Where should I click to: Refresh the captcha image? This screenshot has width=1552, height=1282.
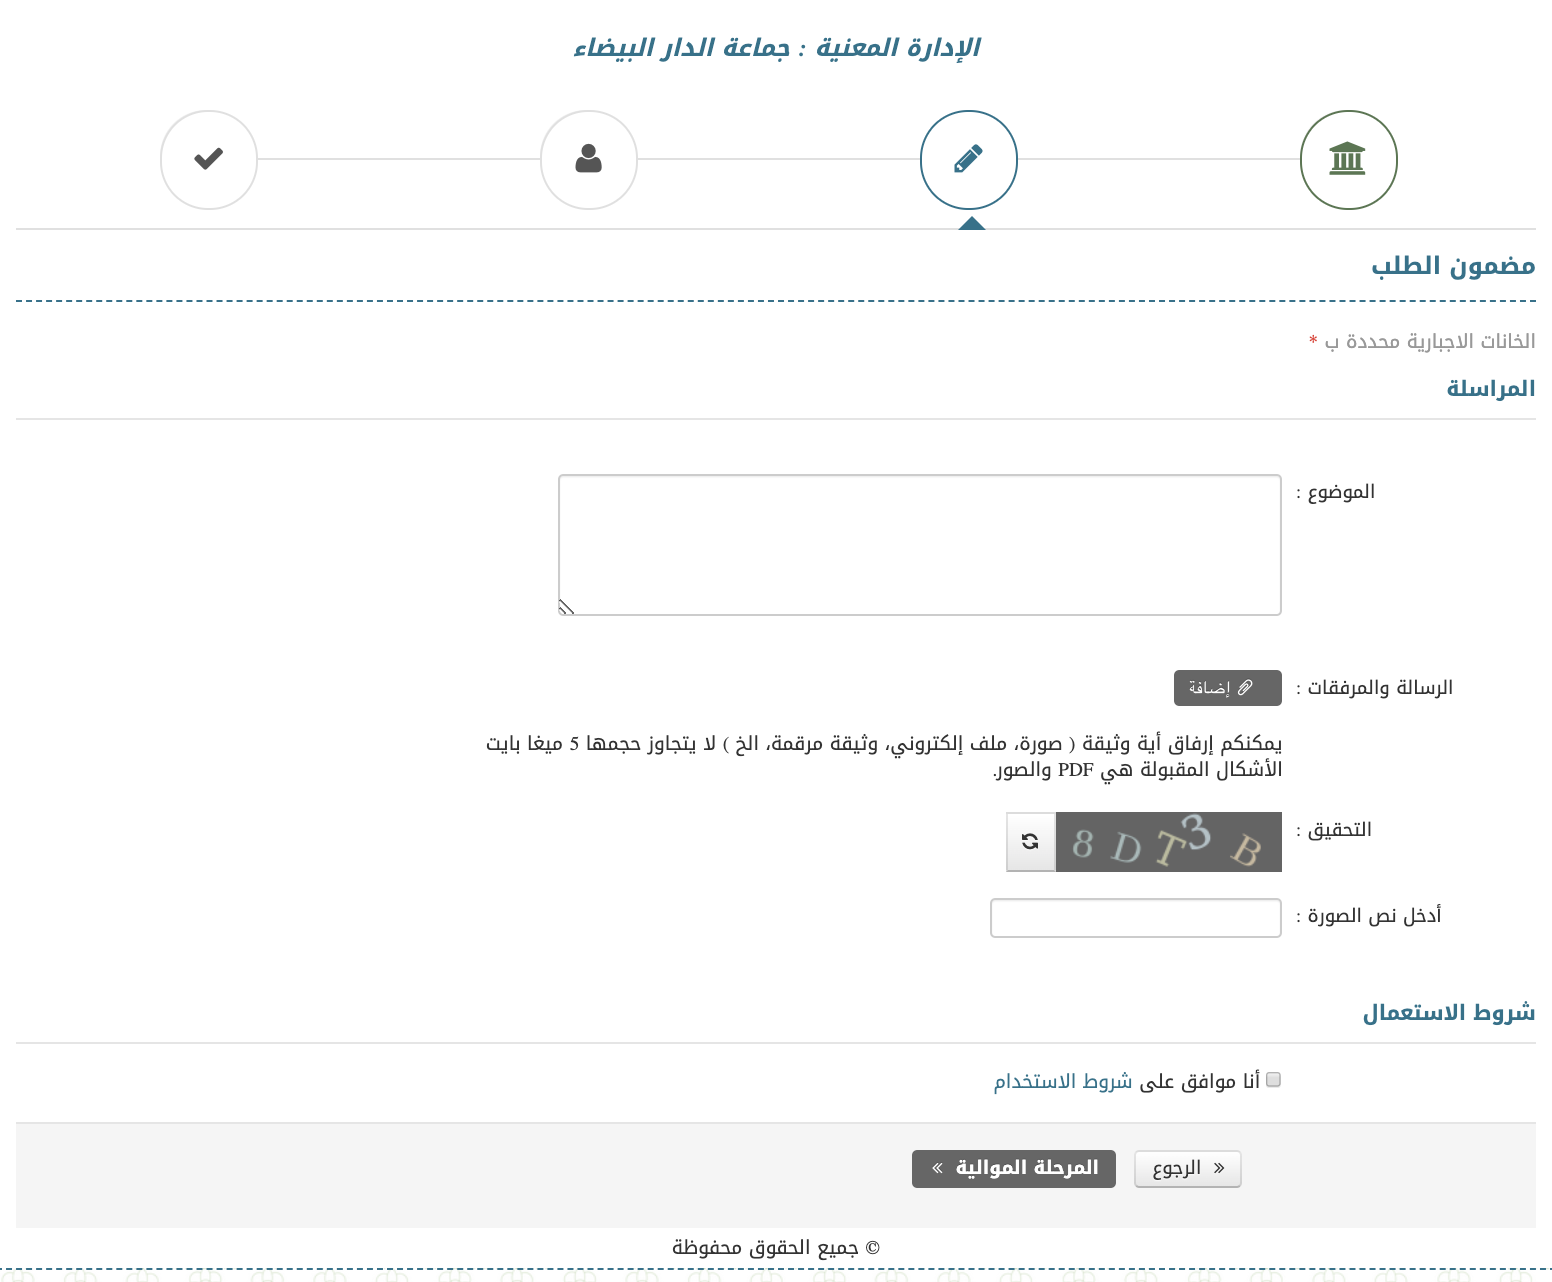pos(1031,842)
